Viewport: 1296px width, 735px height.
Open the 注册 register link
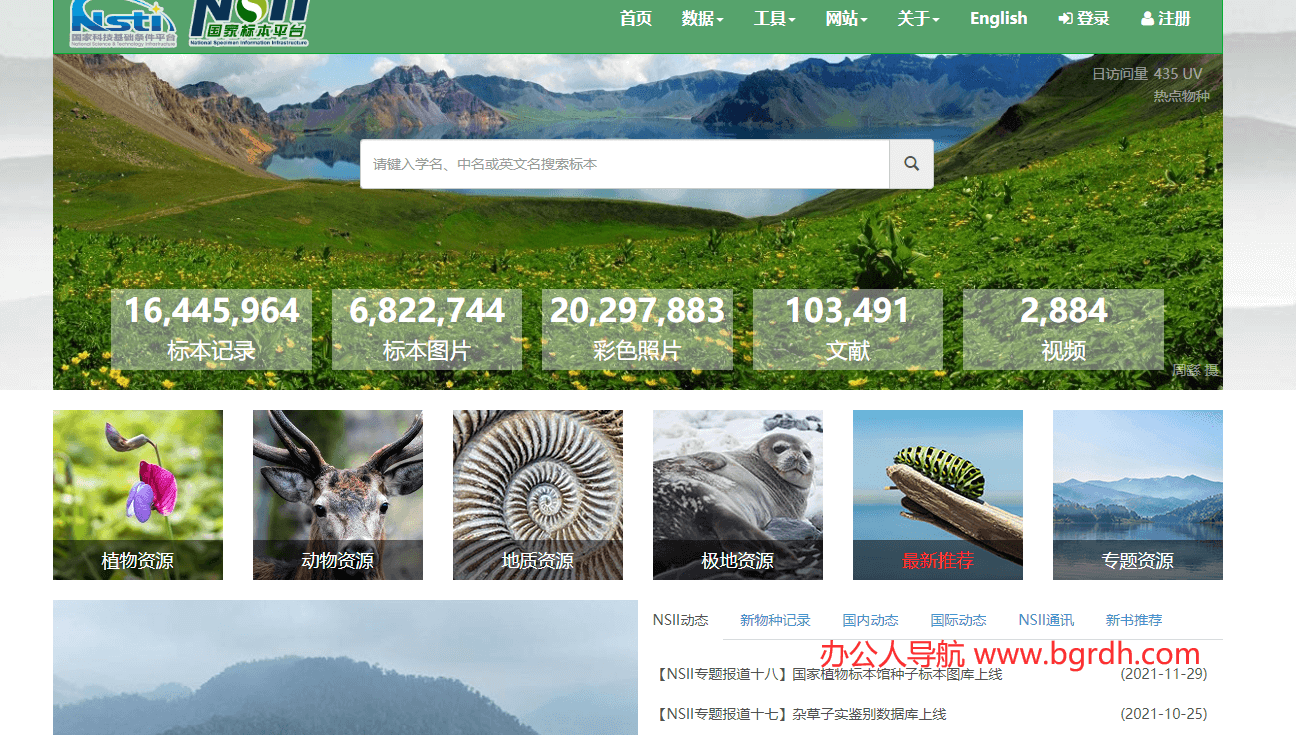(1166, 19)
